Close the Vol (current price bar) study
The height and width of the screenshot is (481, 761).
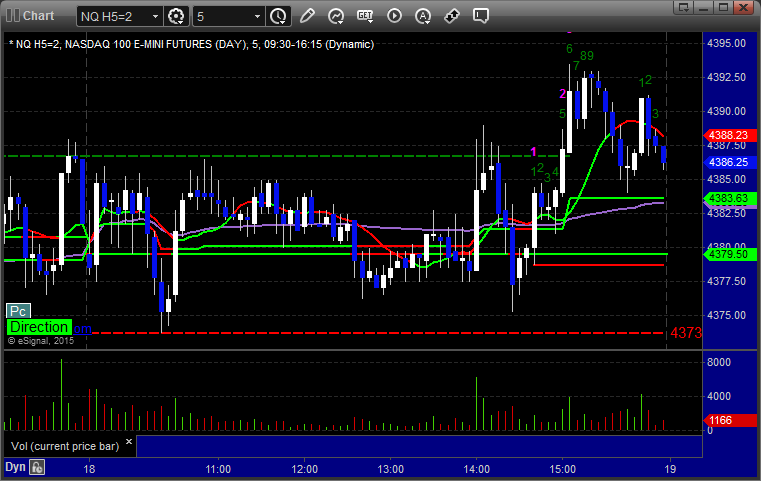pos(129,442)
